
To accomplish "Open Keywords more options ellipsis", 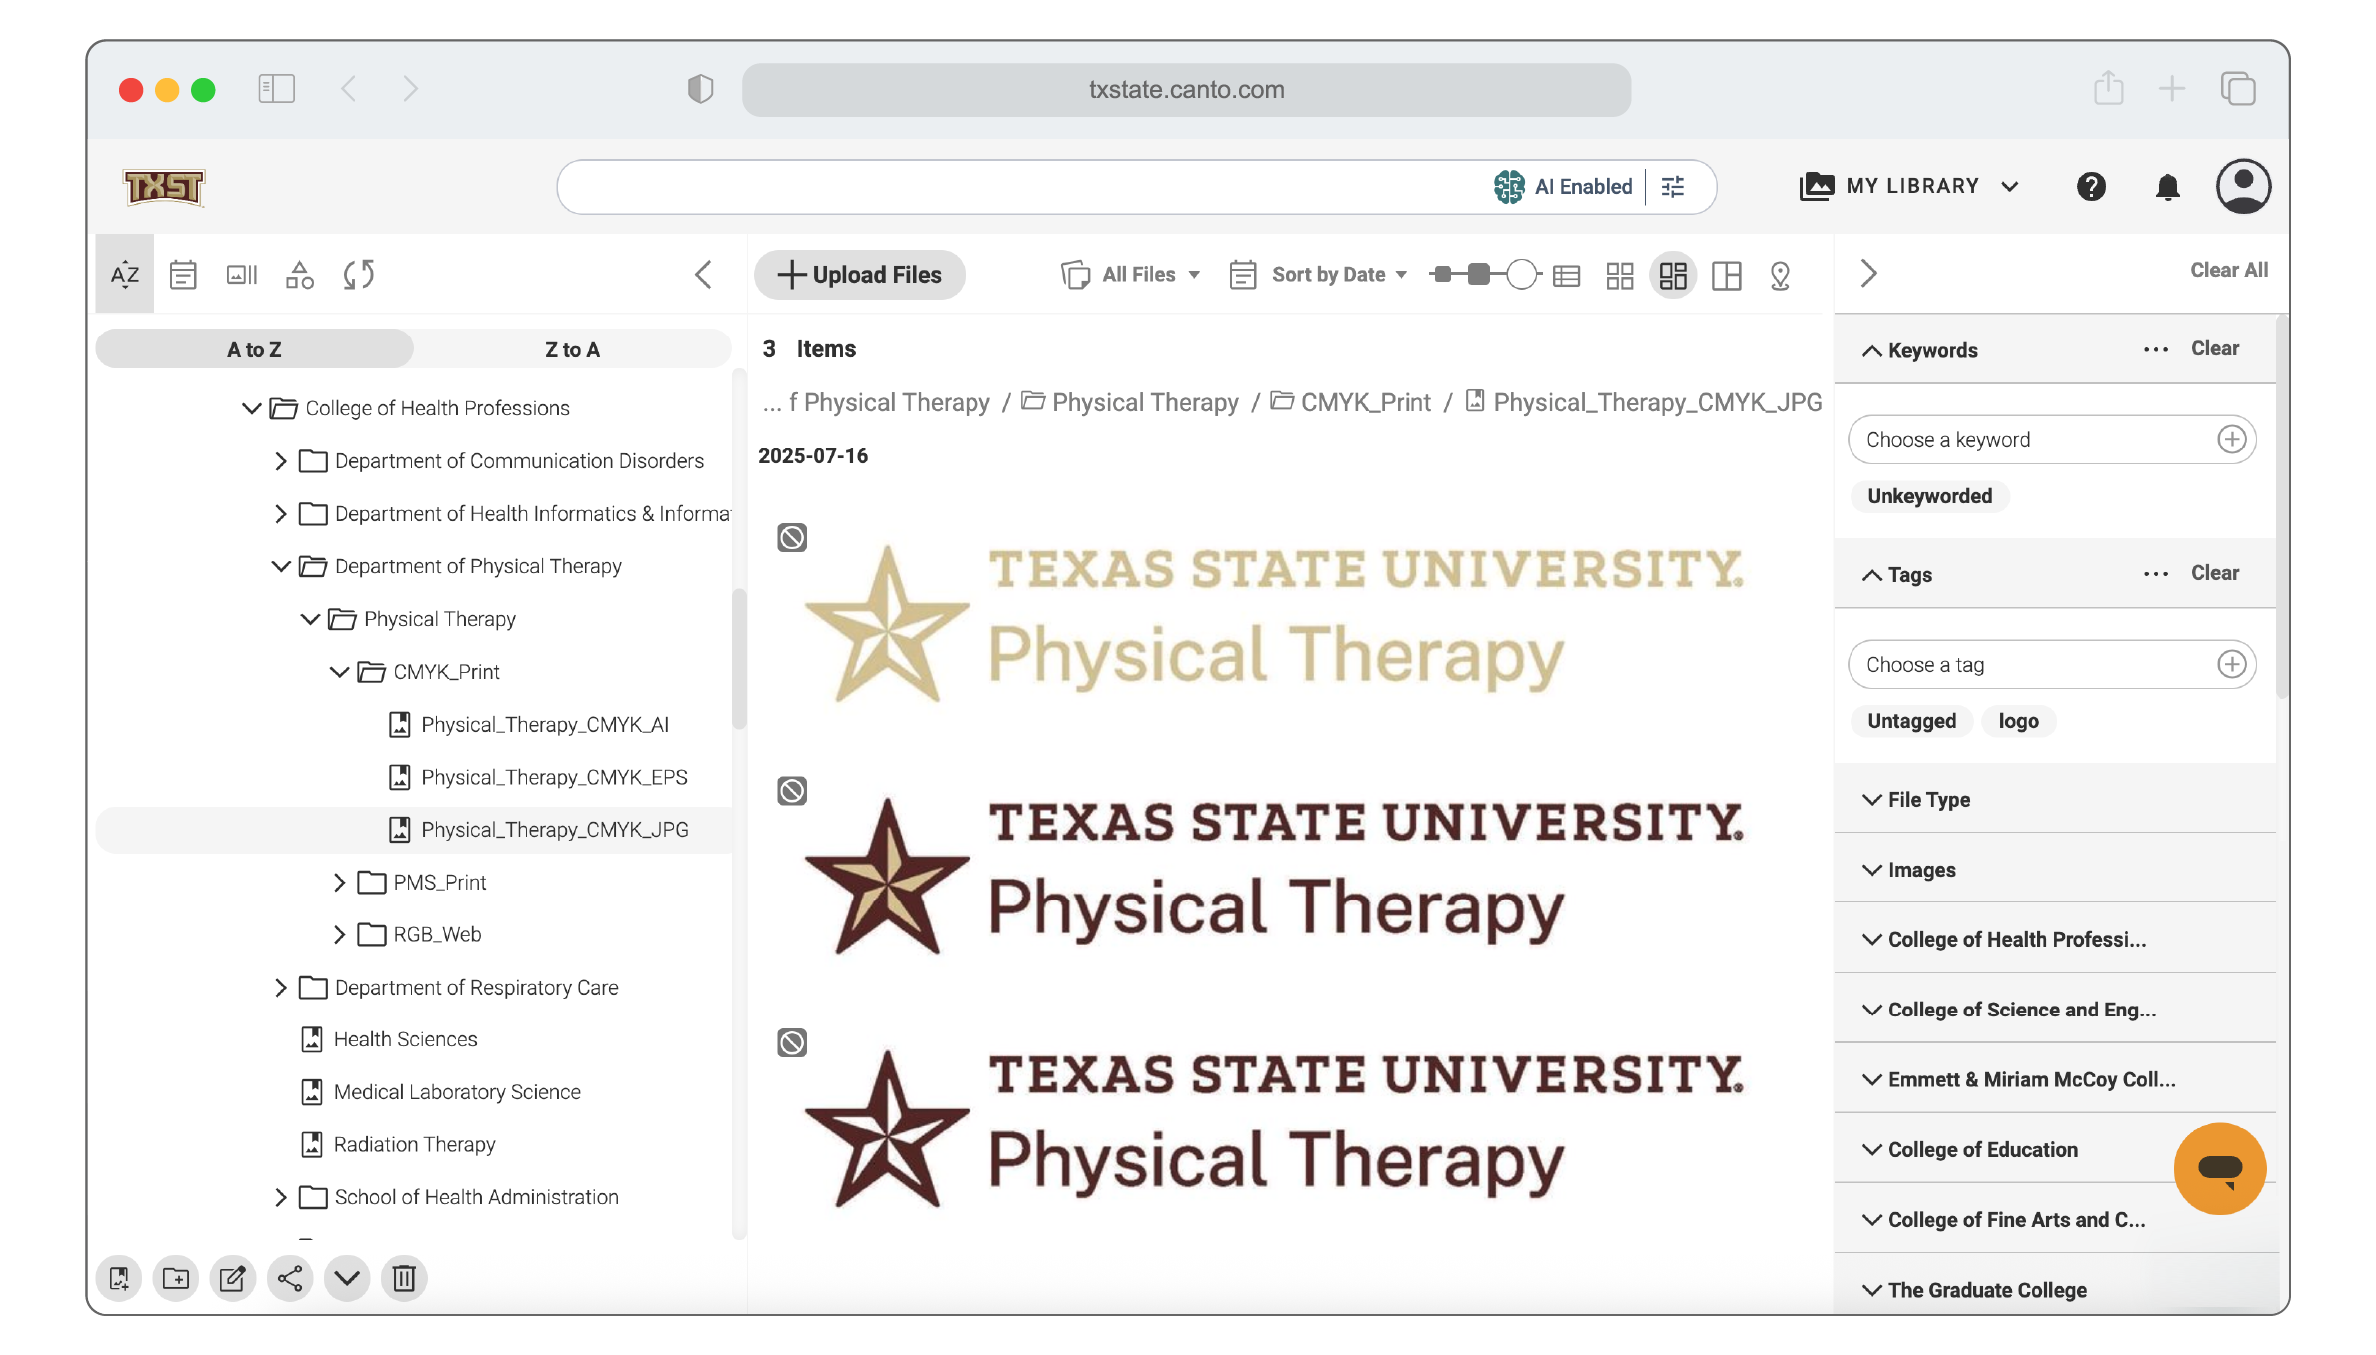I will tap(2156, 349).
